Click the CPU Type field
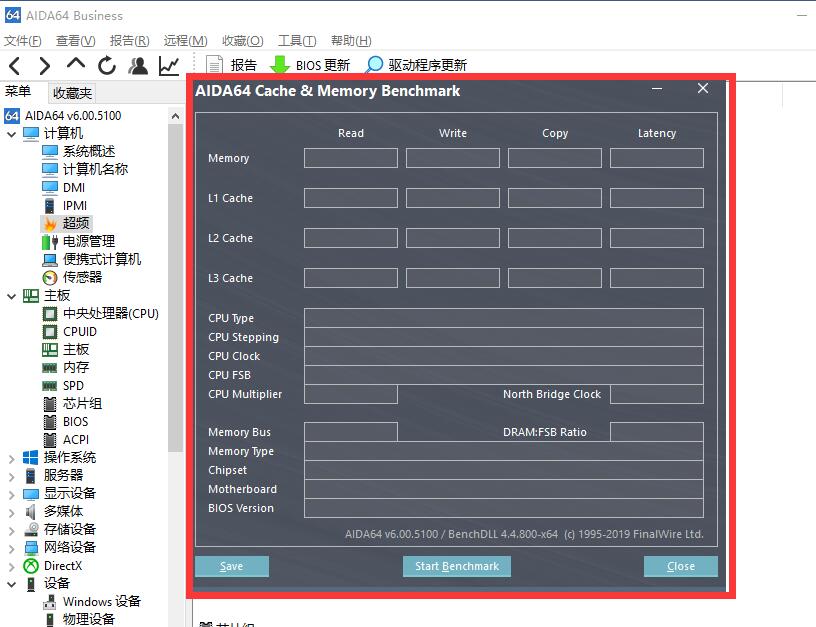 504,318
